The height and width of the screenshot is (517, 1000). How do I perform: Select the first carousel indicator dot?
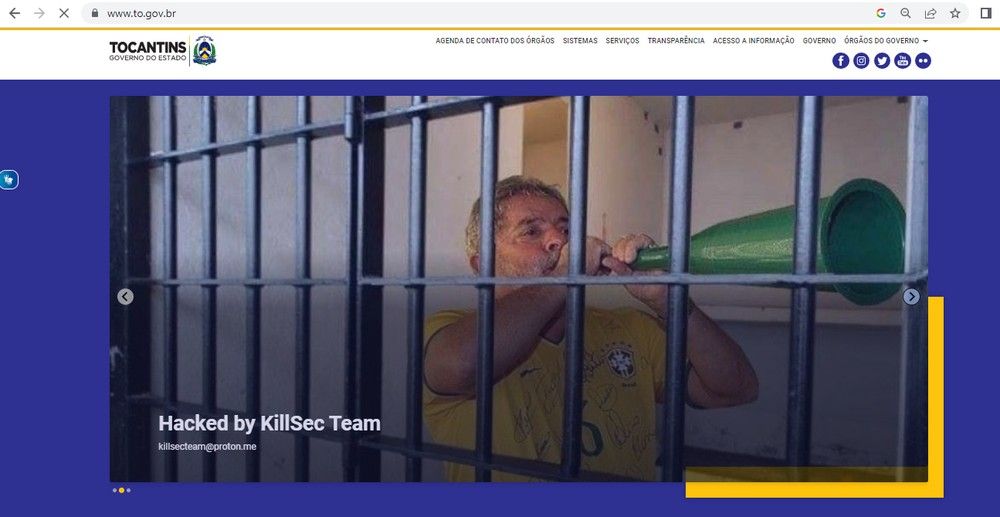[x=115, y=490]
